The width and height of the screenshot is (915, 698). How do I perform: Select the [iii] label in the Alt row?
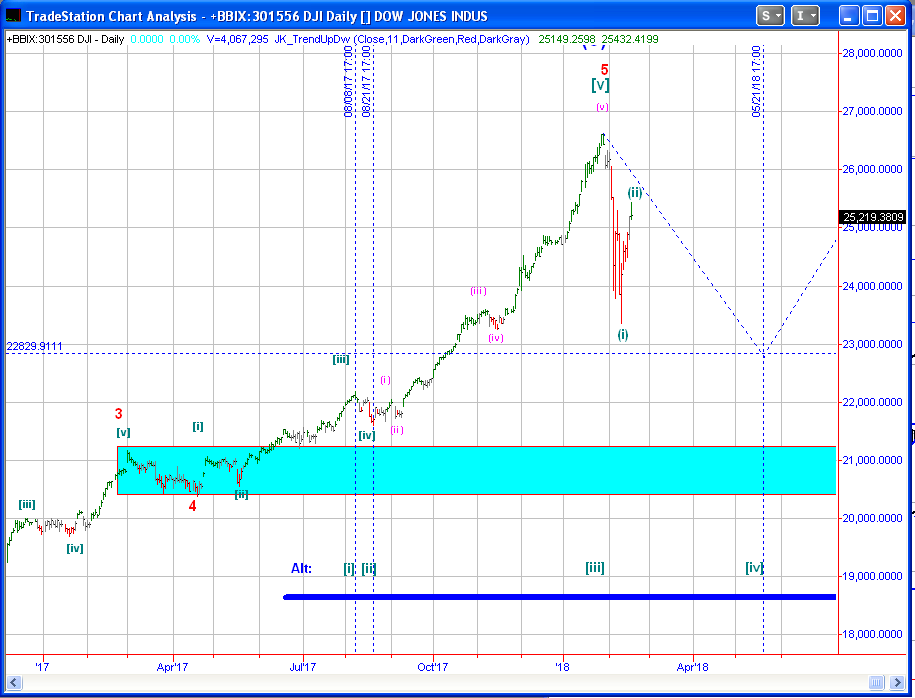[595, 568]
